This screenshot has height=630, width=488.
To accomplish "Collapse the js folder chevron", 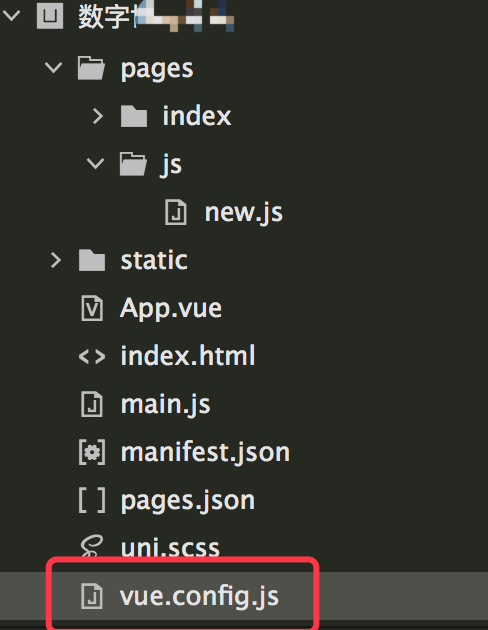I will pos(96,163).
